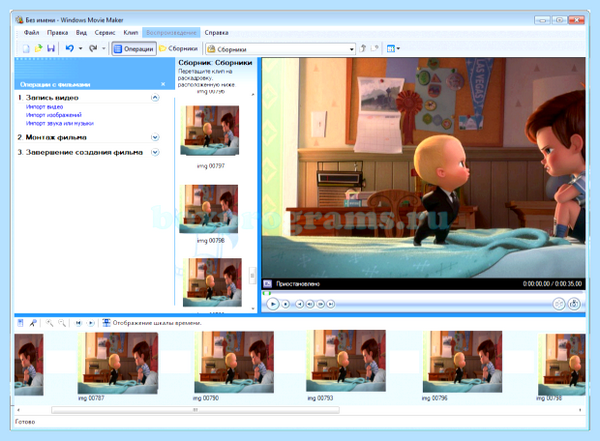Stop the preview playback
The width and height of the screenshot is (600, 441).
(x=285, y=304)
